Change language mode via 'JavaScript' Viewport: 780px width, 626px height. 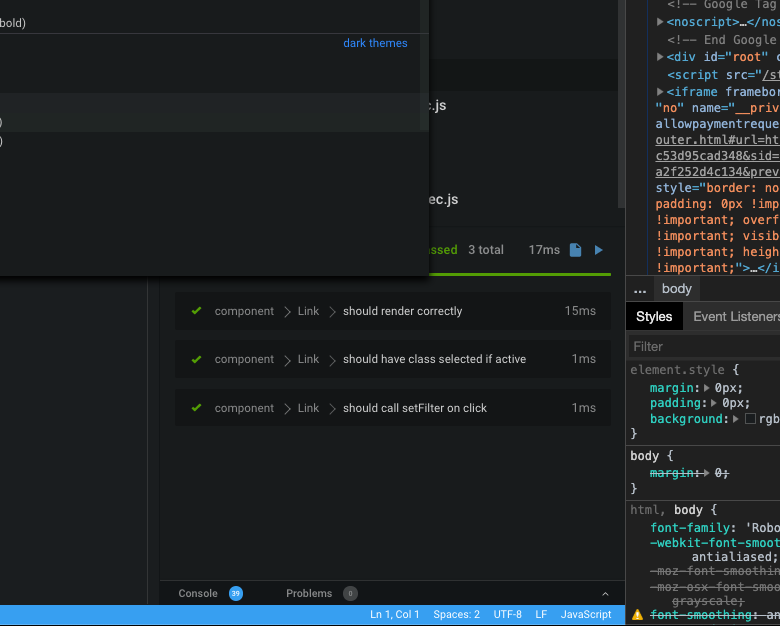click(x=586, y=615)
